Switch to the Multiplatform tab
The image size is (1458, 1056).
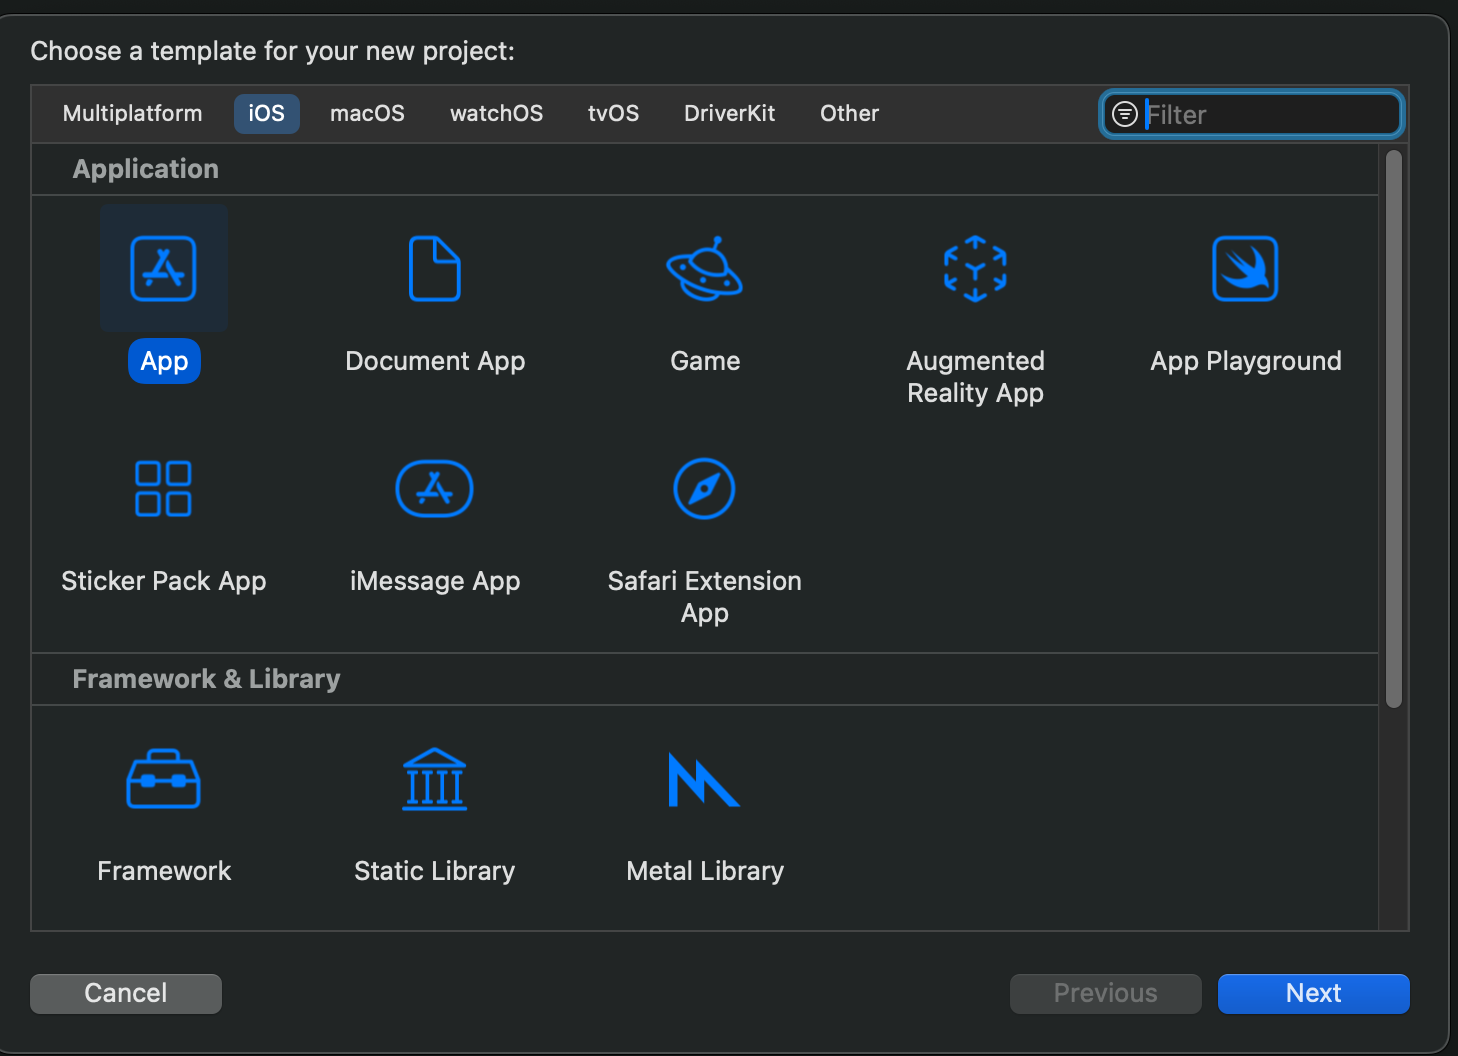pyautogui.click(x=133, y=113)
